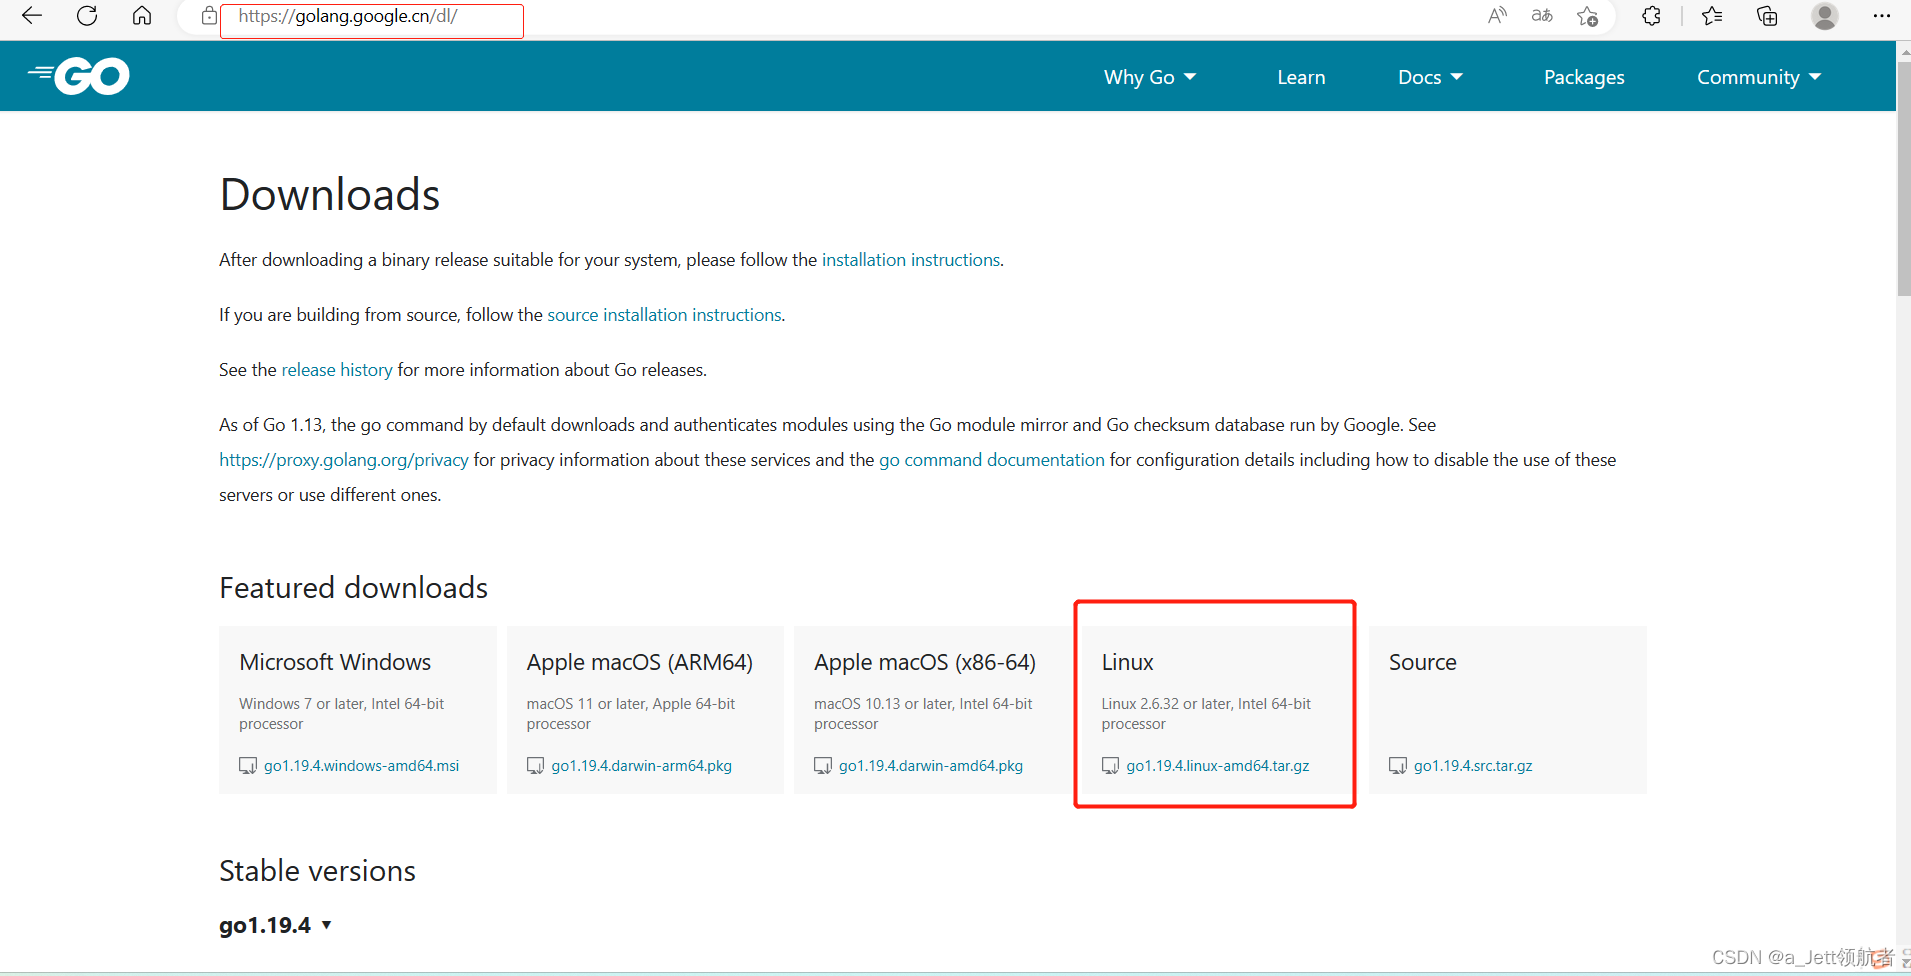
Task: Go back using the browser back arrow
Action: pos(32,15)
